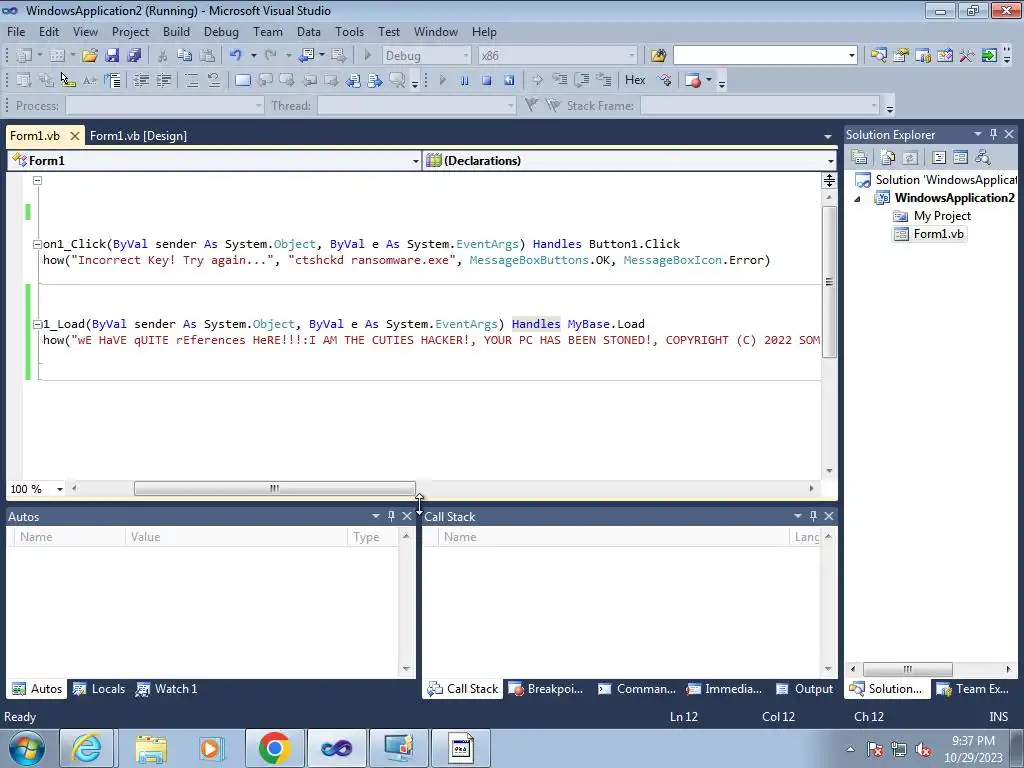Switch to Team Explorer tab
The height and width of the screenshot is (768, 1024).
point(973,689)
